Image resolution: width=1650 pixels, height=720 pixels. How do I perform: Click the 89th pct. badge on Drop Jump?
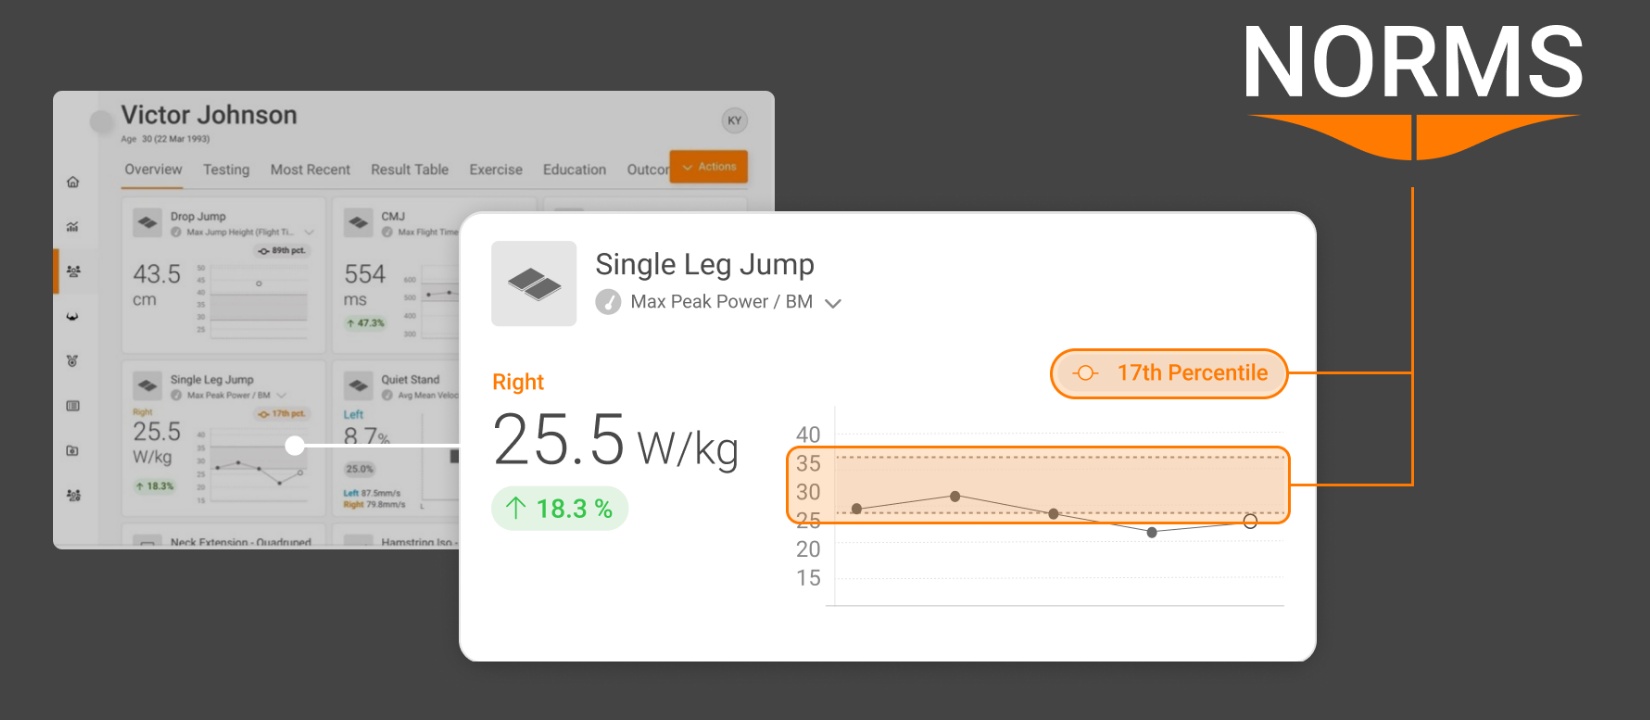[x=282, y=251]
